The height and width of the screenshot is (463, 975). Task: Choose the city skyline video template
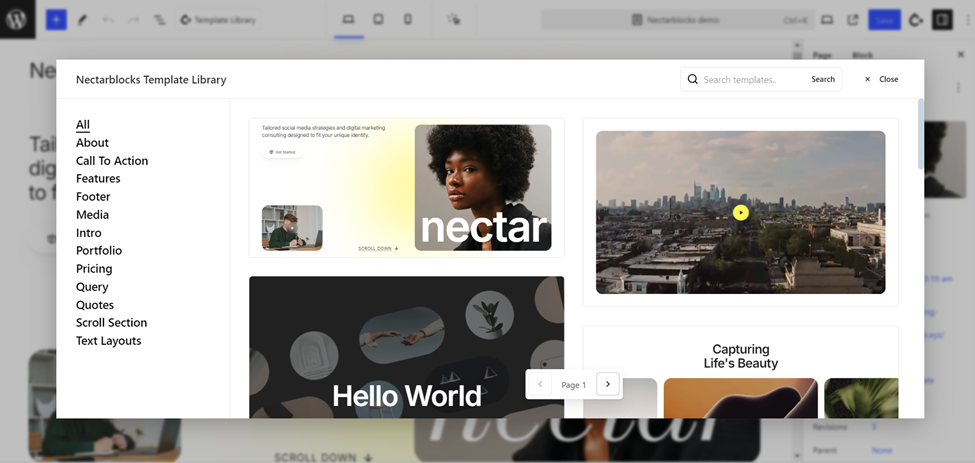click(741, 212)
